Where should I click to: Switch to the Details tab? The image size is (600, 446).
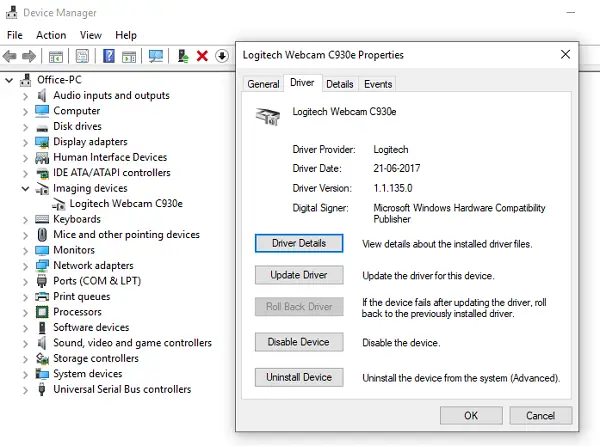[x=340, y=84]
